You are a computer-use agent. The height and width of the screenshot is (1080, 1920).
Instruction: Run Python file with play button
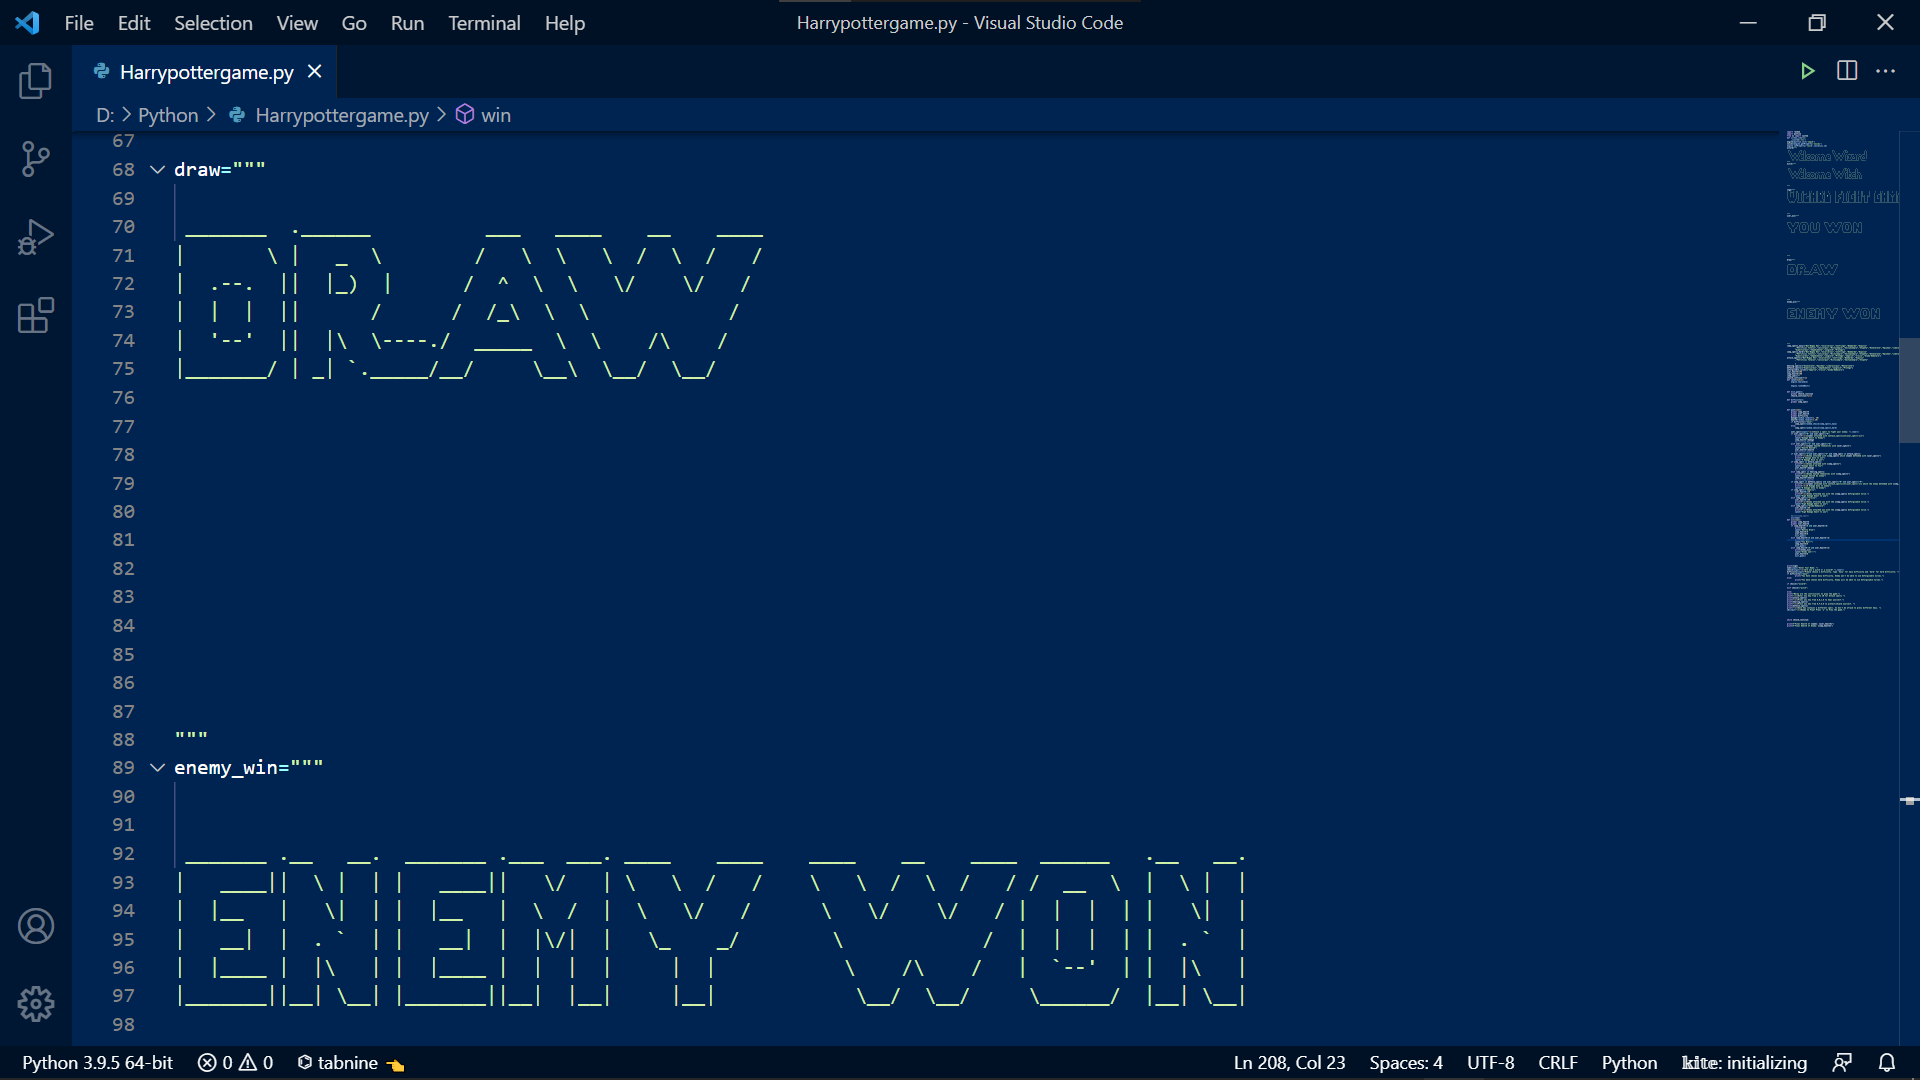[x=1807, y=71]
